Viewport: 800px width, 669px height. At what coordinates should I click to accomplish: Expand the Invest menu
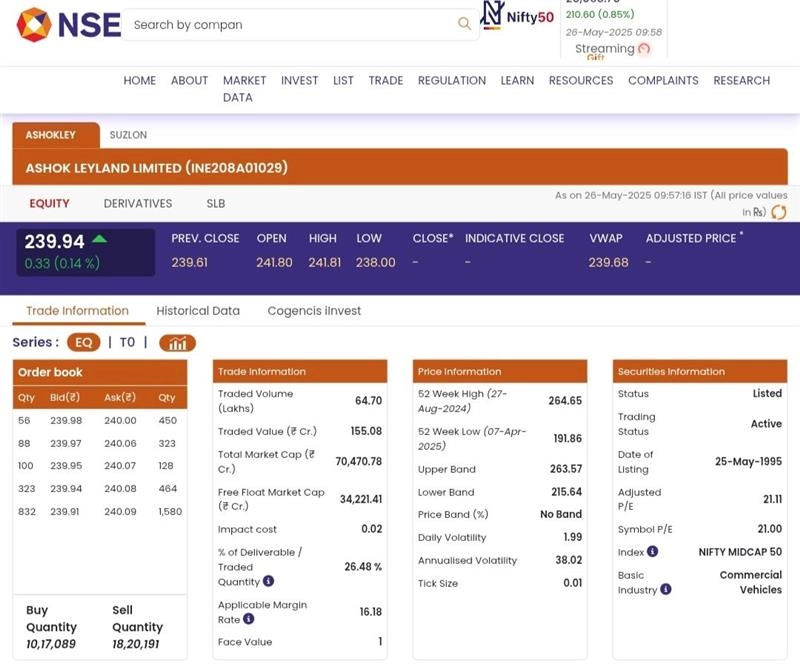(x=299, y=80)
